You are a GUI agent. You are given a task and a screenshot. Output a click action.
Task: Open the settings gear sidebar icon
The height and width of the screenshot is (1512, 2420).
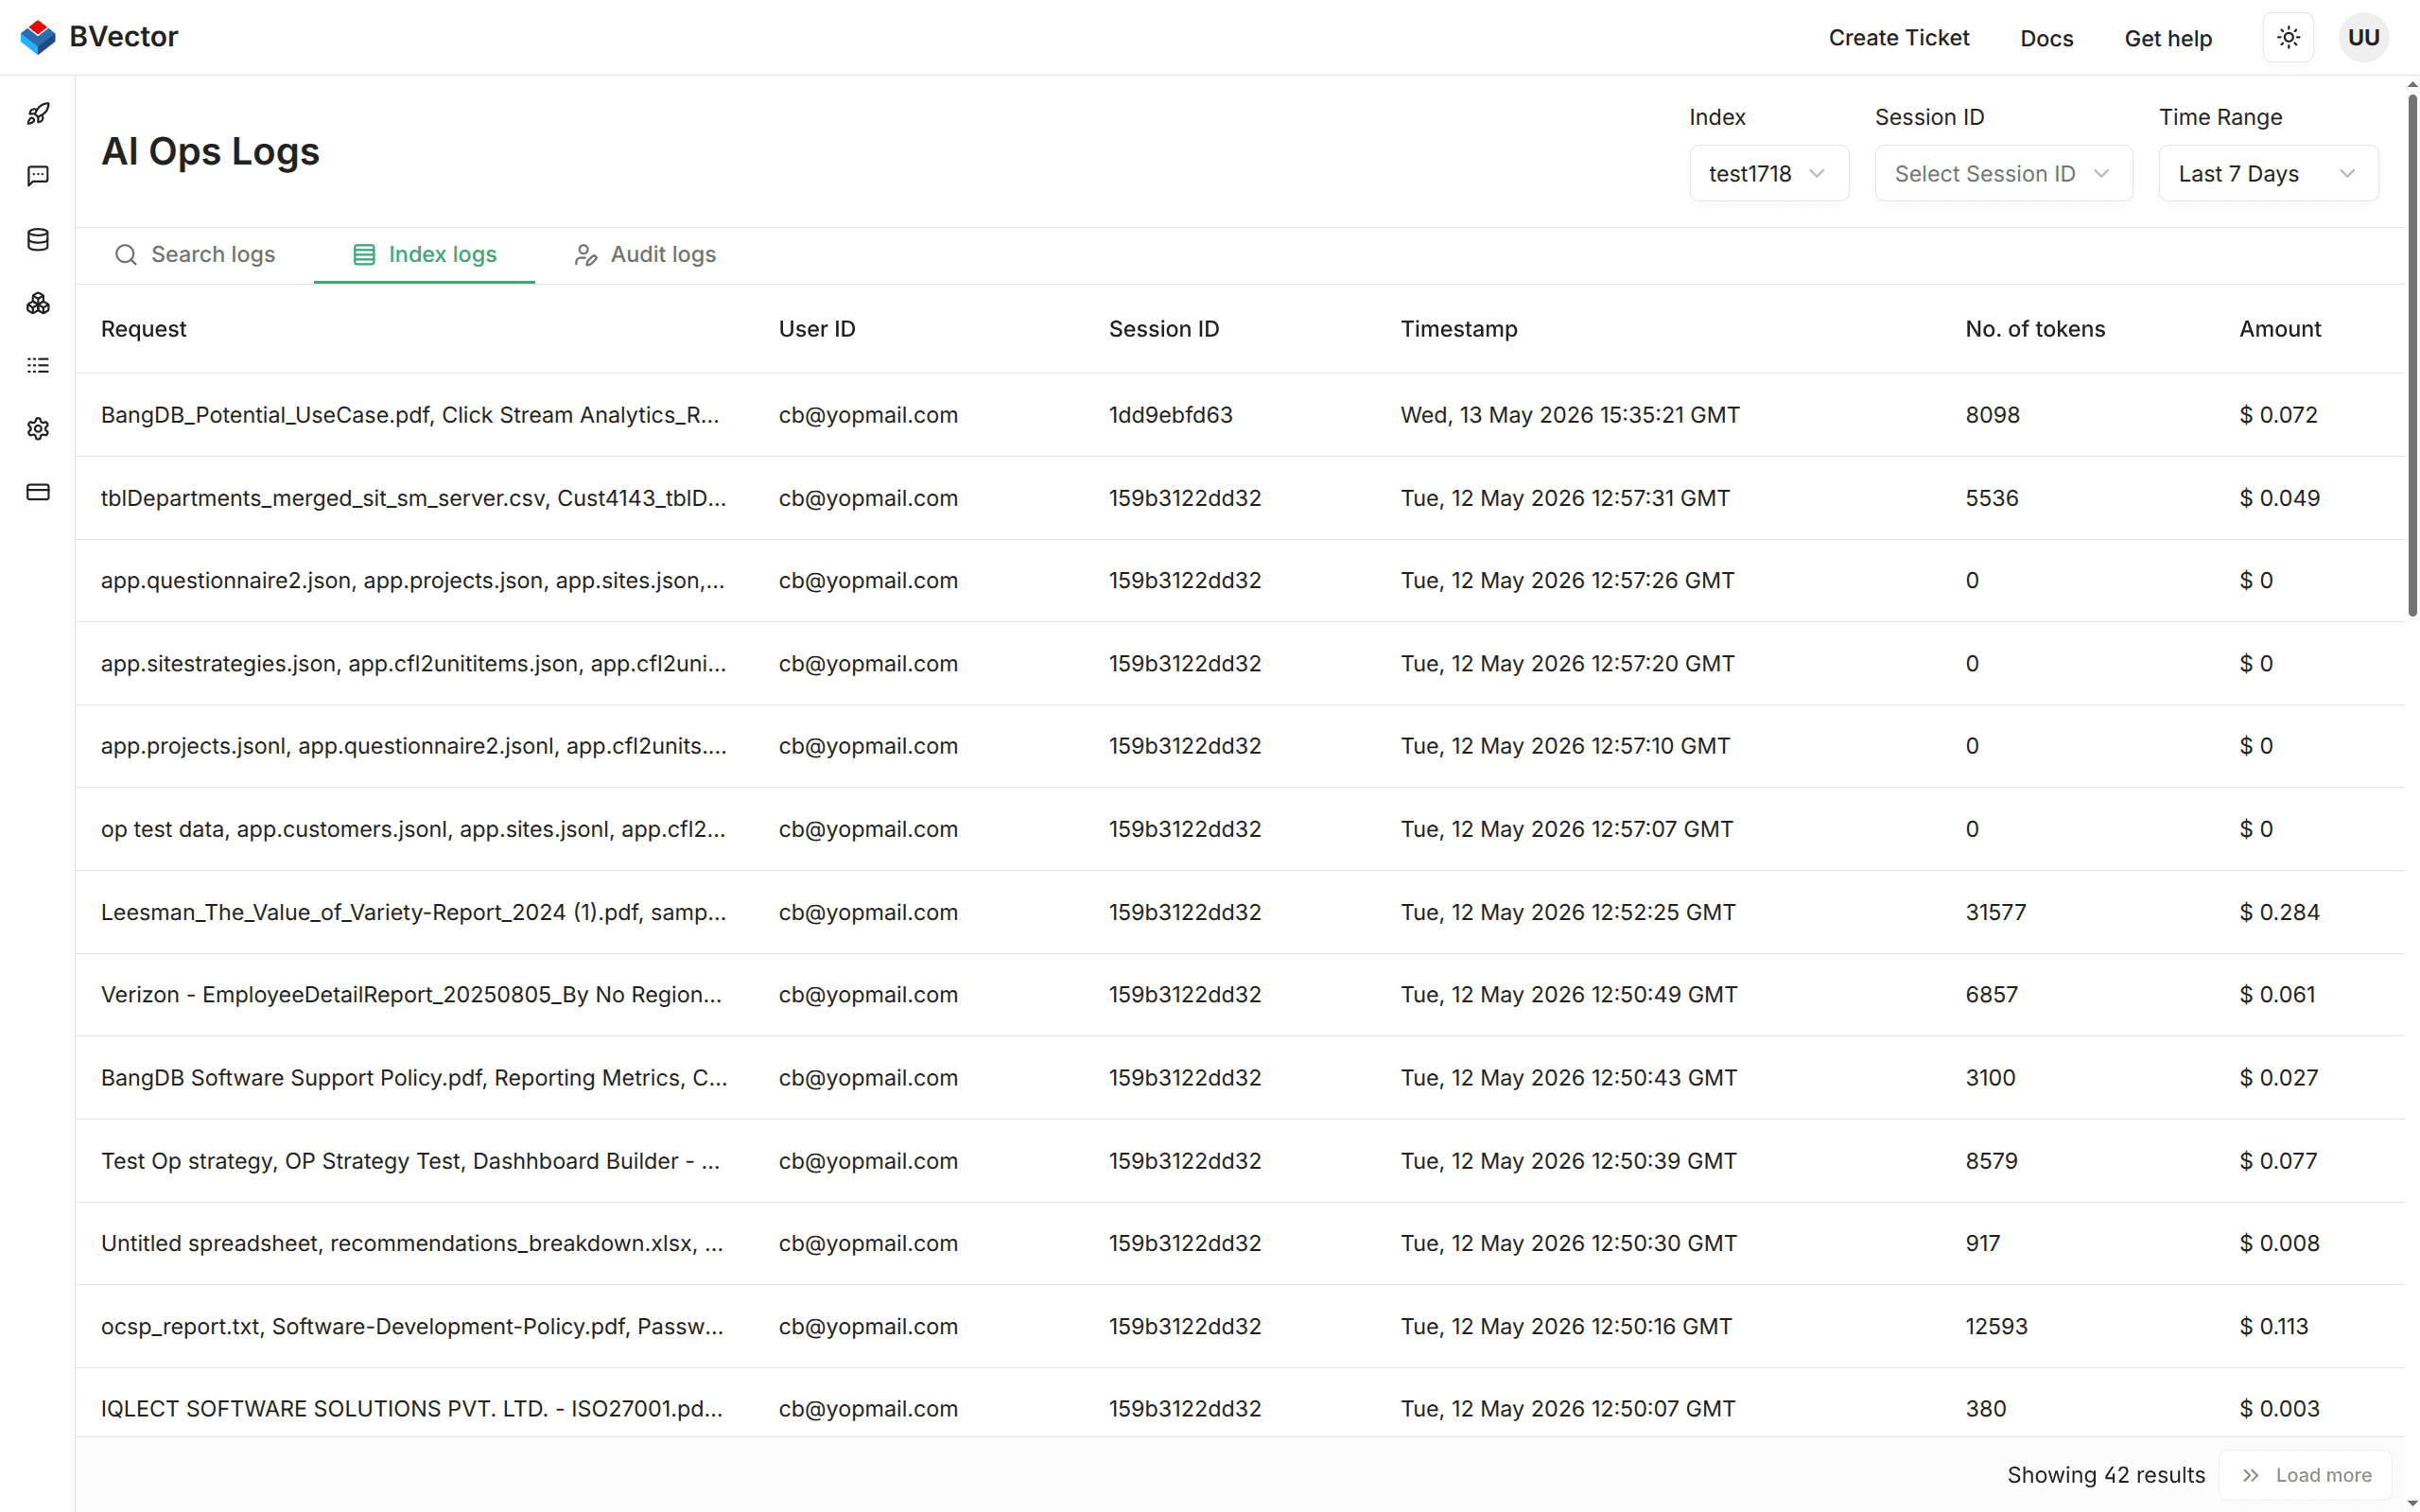coord(38,429)
